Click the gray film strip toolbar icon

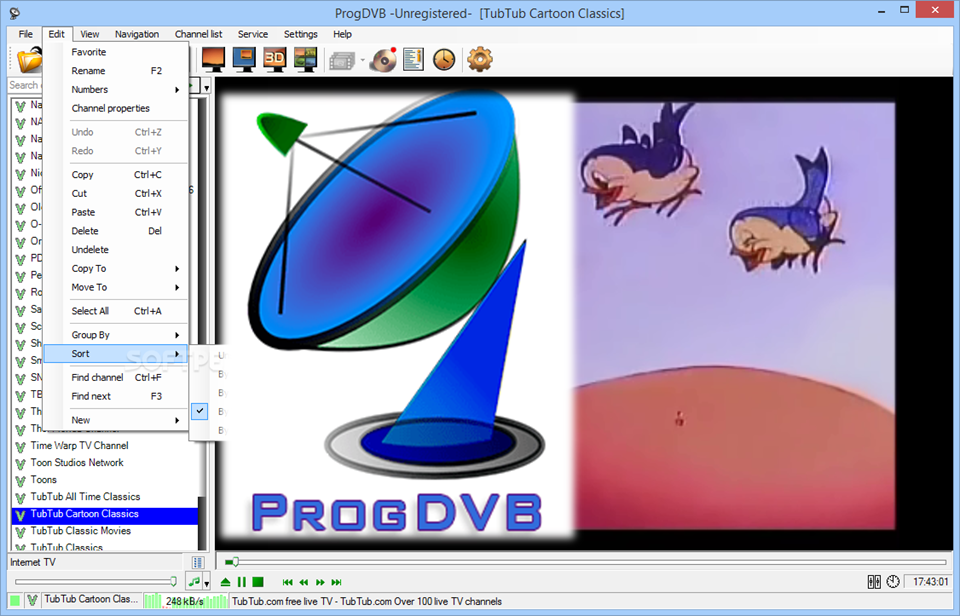342,61
